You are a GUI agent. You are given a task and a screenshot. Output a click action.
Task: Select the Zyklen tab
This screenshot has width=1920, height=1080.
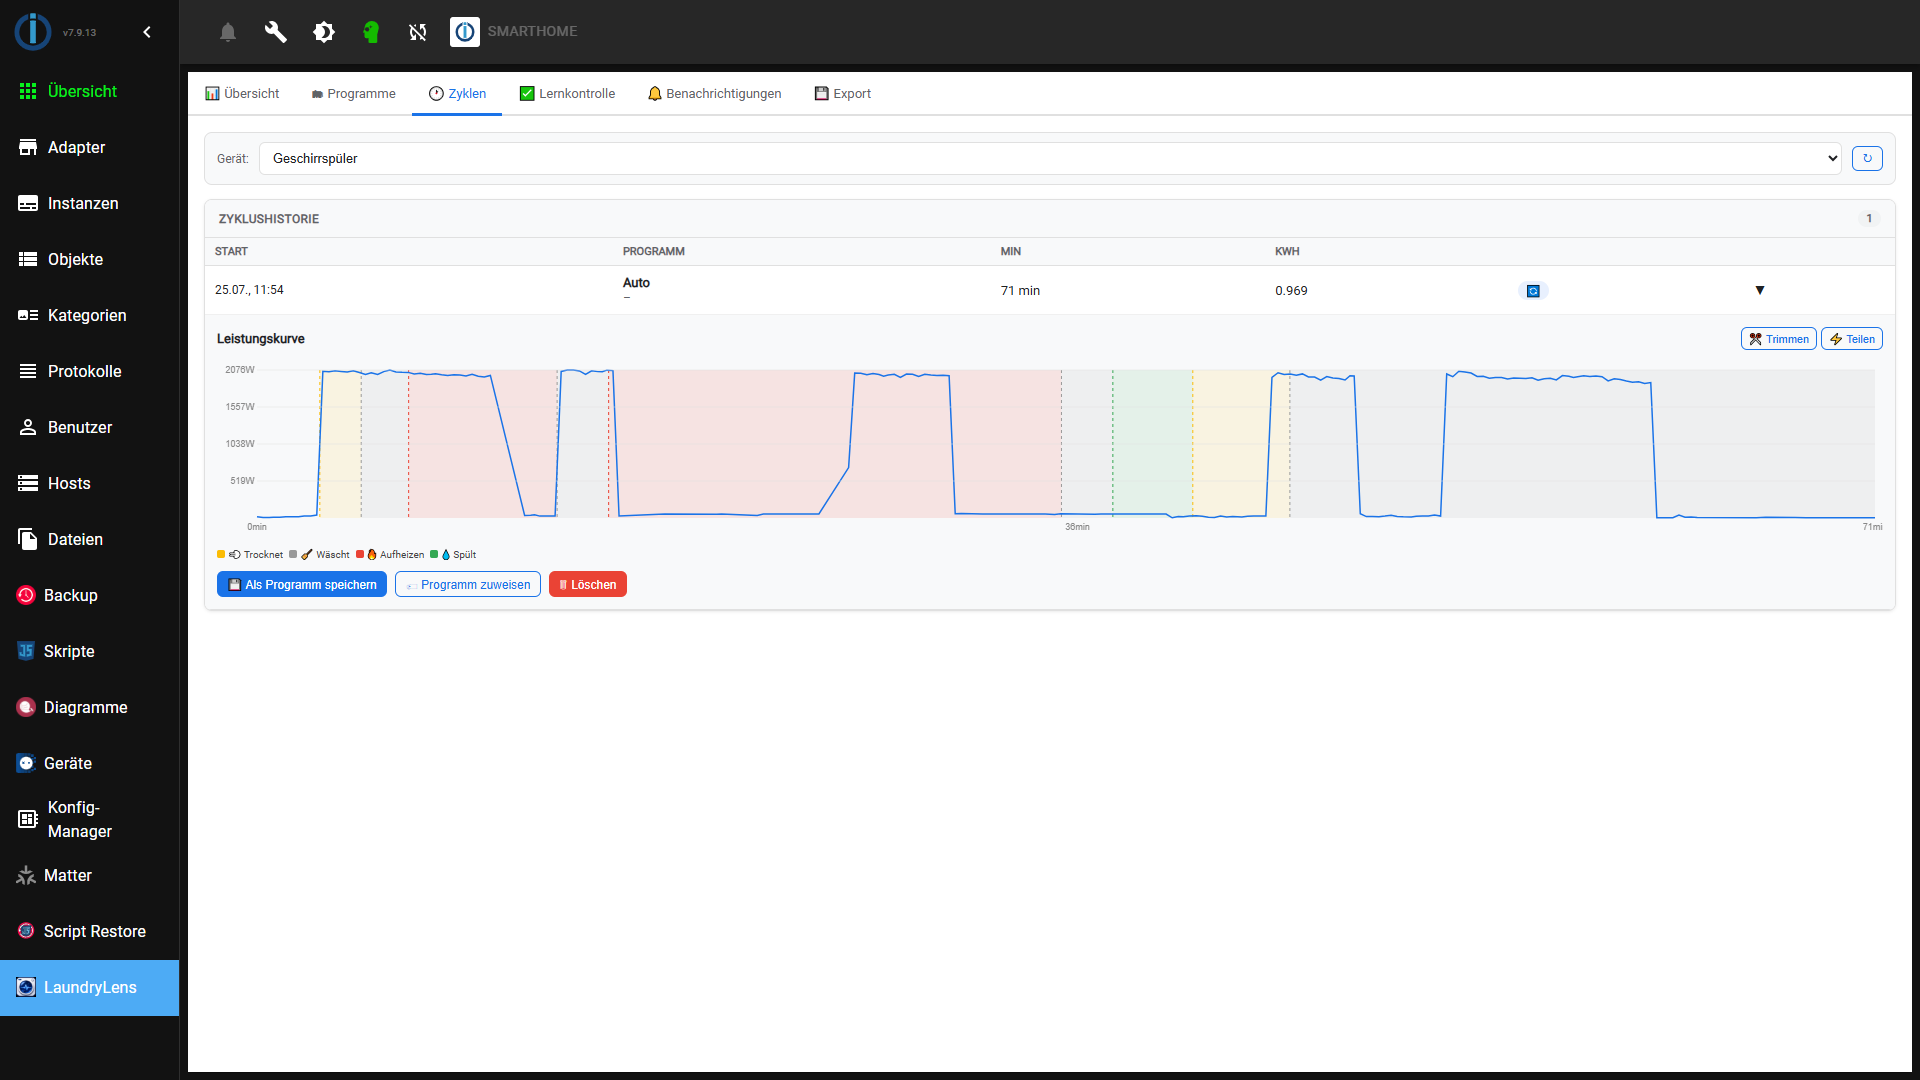(457, 93)
